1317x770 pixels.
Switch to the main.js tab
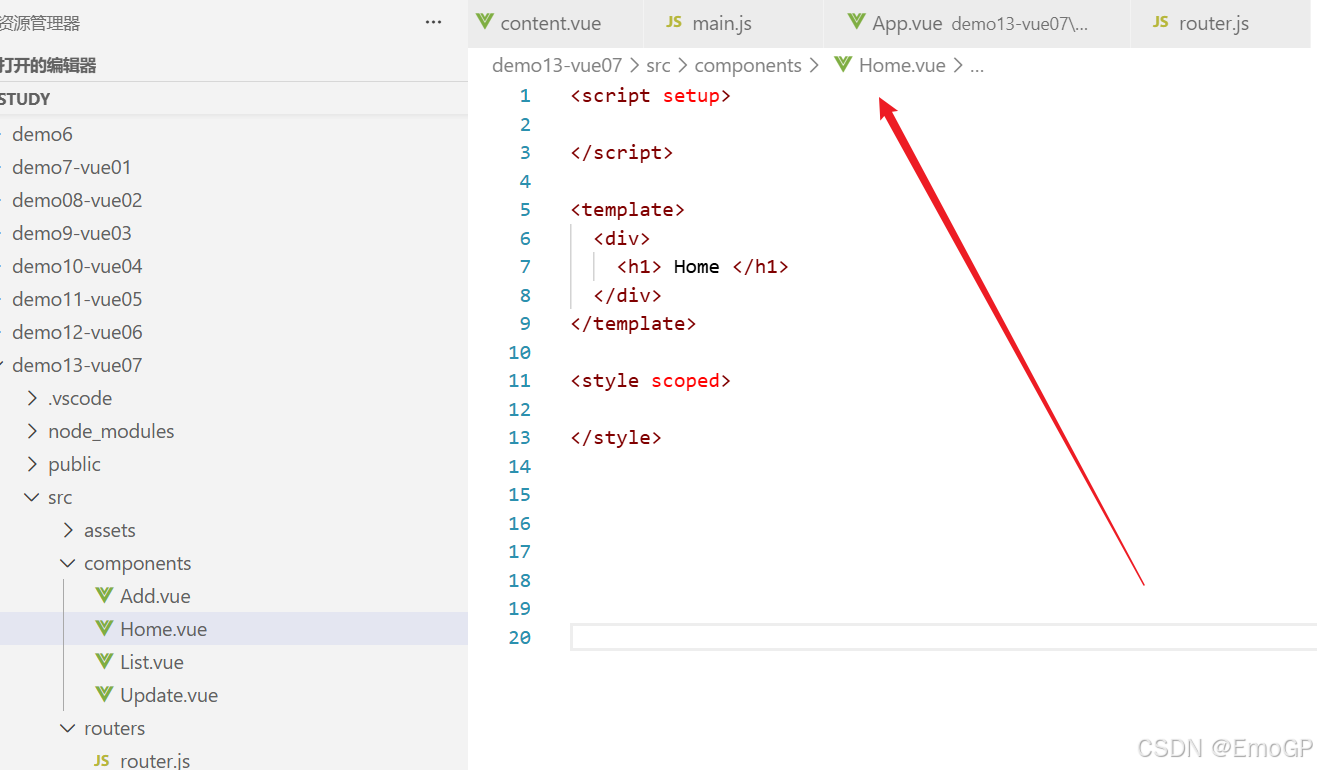[x=734, y=23]
